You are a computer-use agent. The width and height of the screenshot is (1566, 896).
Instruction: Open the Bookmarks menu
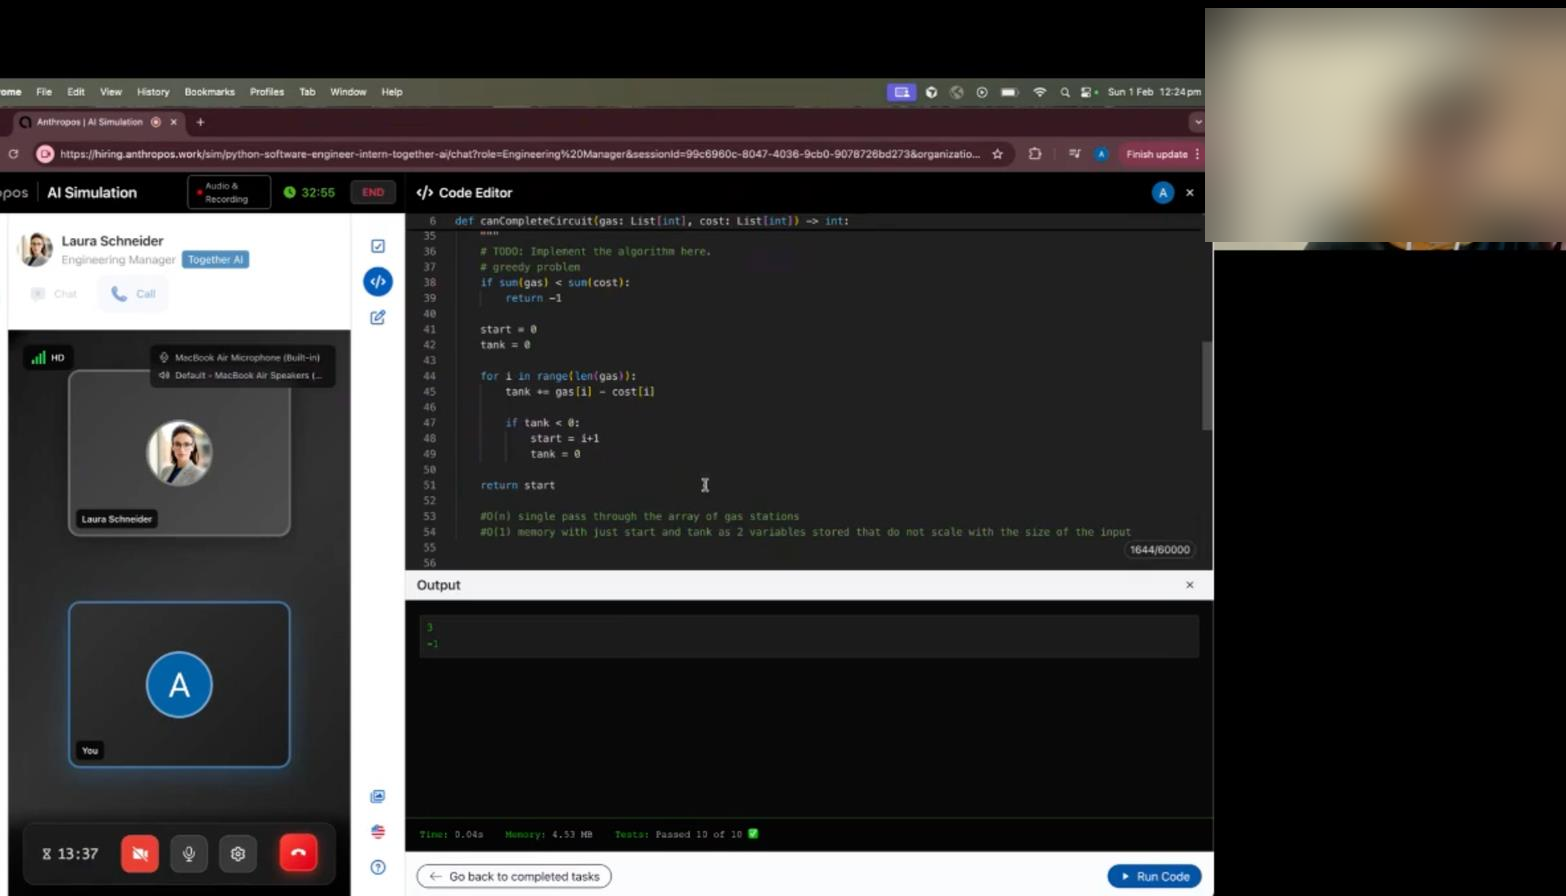point(210,92)
